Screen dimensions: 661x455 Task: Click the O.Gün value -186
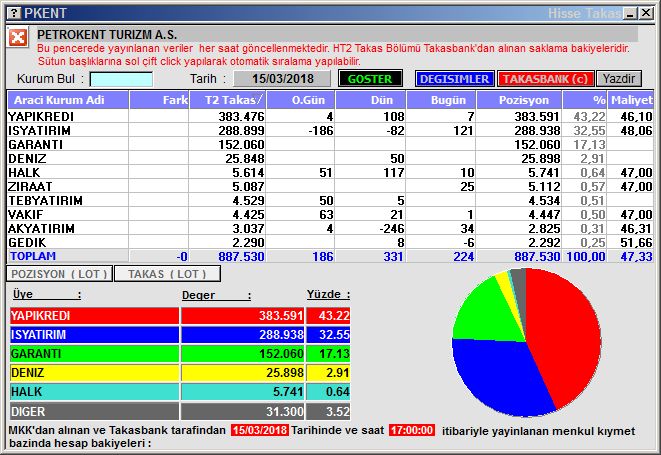320,130
